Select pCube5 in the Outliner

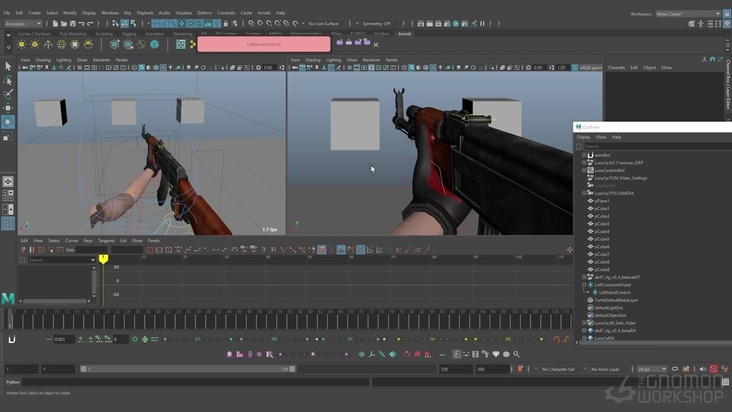[x=602, y=239]
